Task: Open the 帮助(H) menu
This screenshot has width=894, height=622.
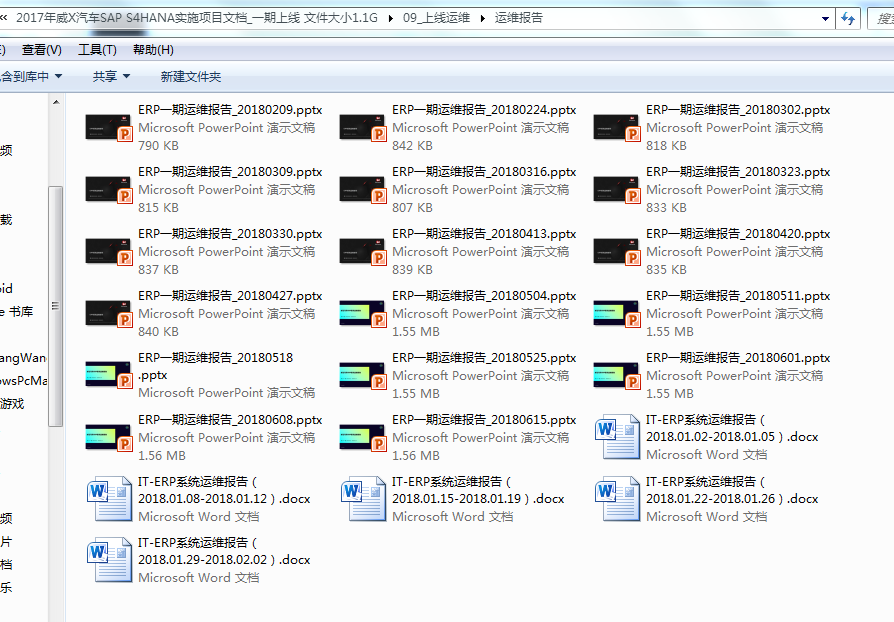Action: [x=153, y=50]
